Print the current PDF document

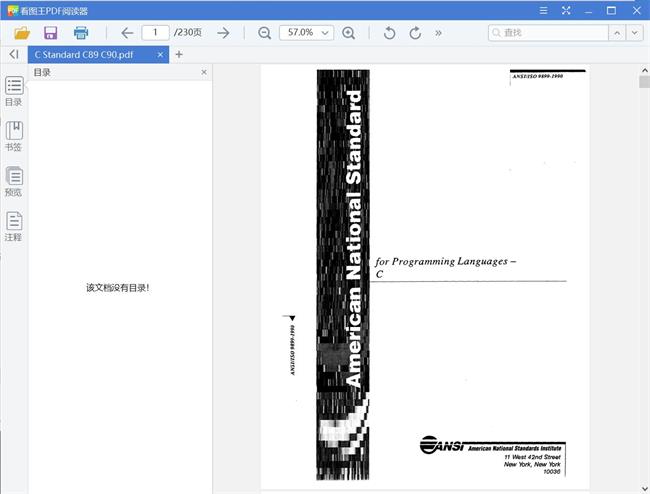[x=81, y=33]
